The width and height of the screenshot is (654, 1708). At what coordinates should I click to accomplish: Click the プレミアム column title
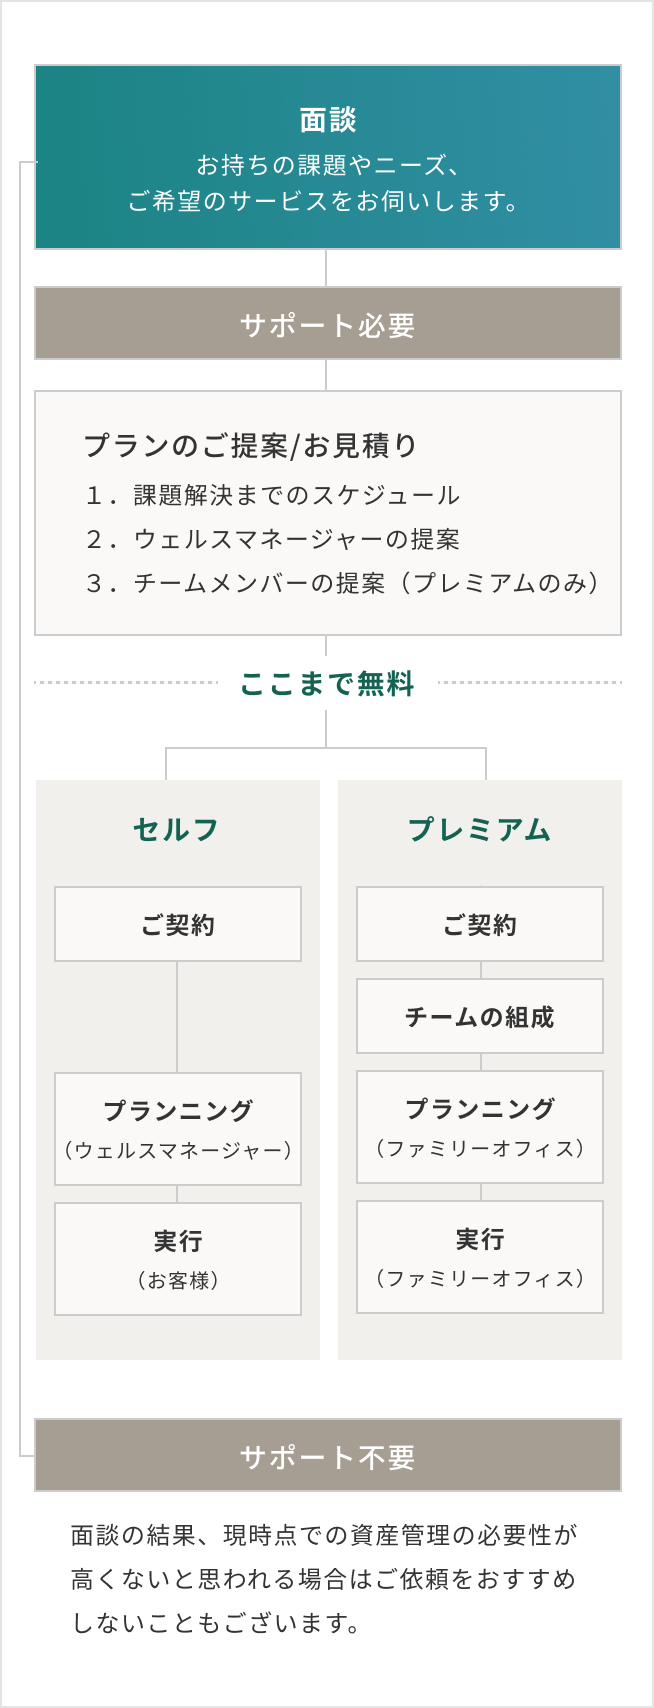(480, 829)
